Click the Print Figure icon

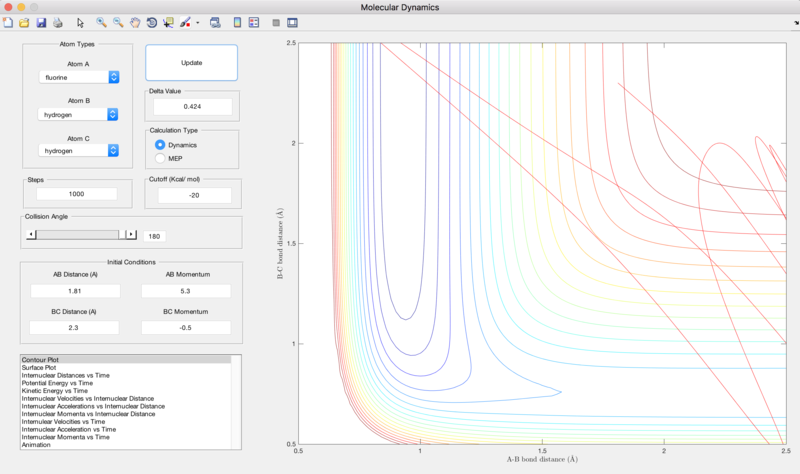(58, 22)
